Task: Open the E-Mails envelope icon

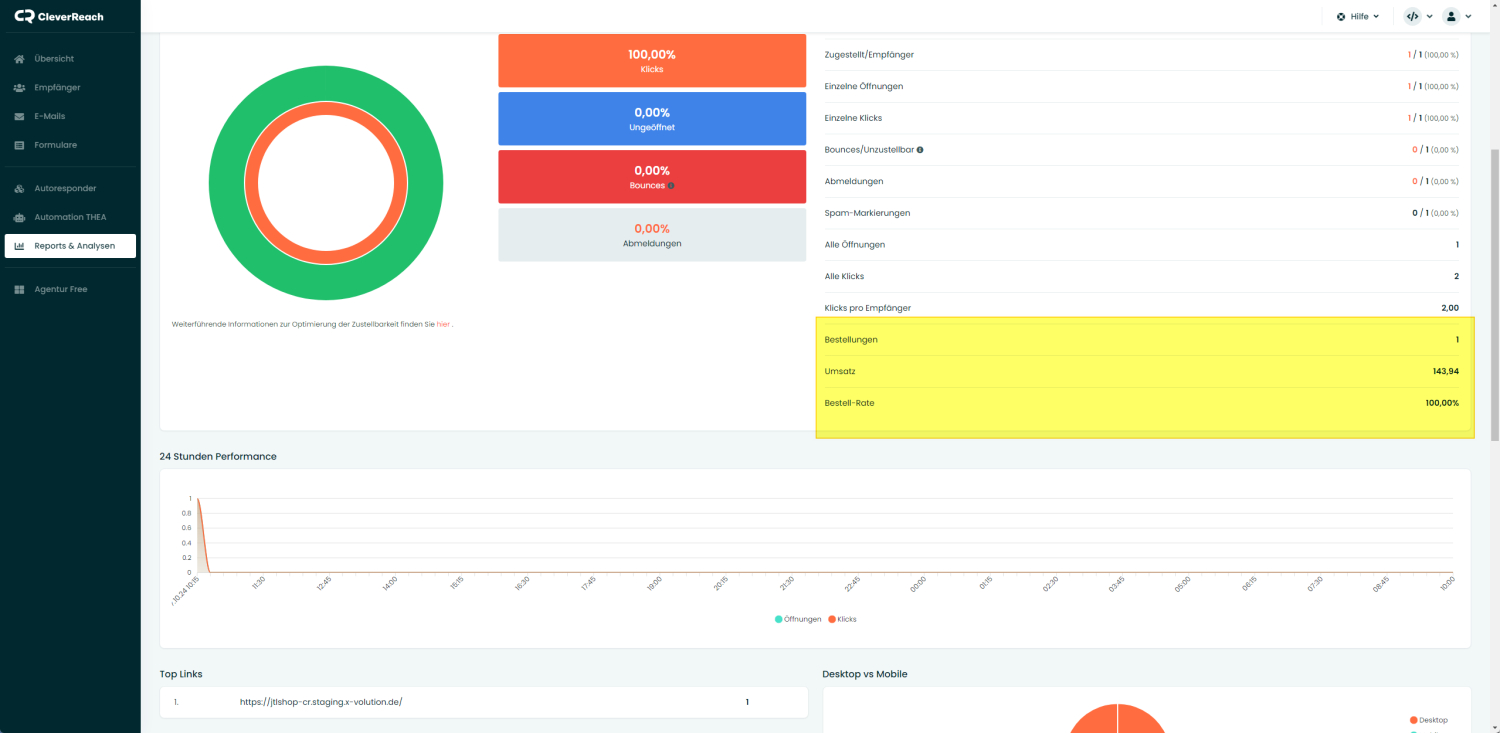Action: coord(18,116)
